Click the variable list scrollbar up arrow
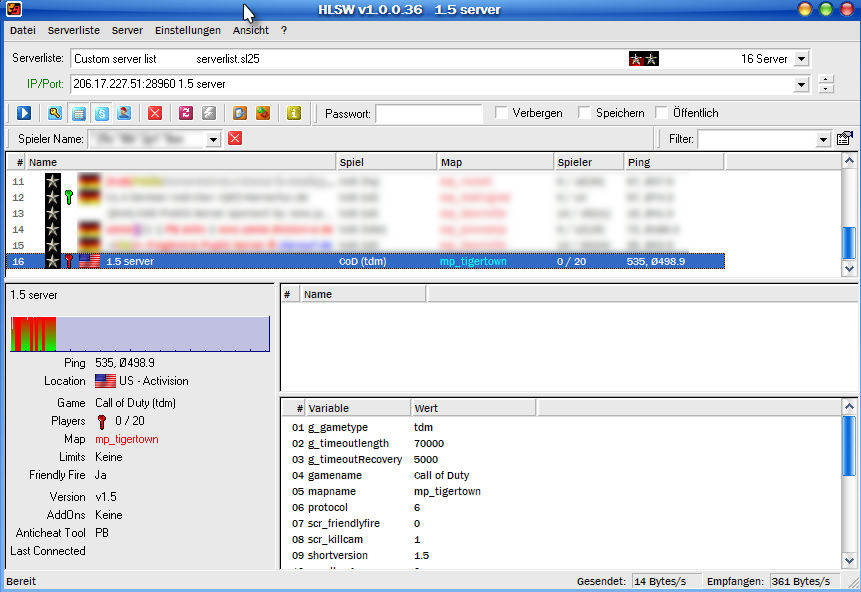Screen dimensions: 861x592 click(x=849, y=406)
